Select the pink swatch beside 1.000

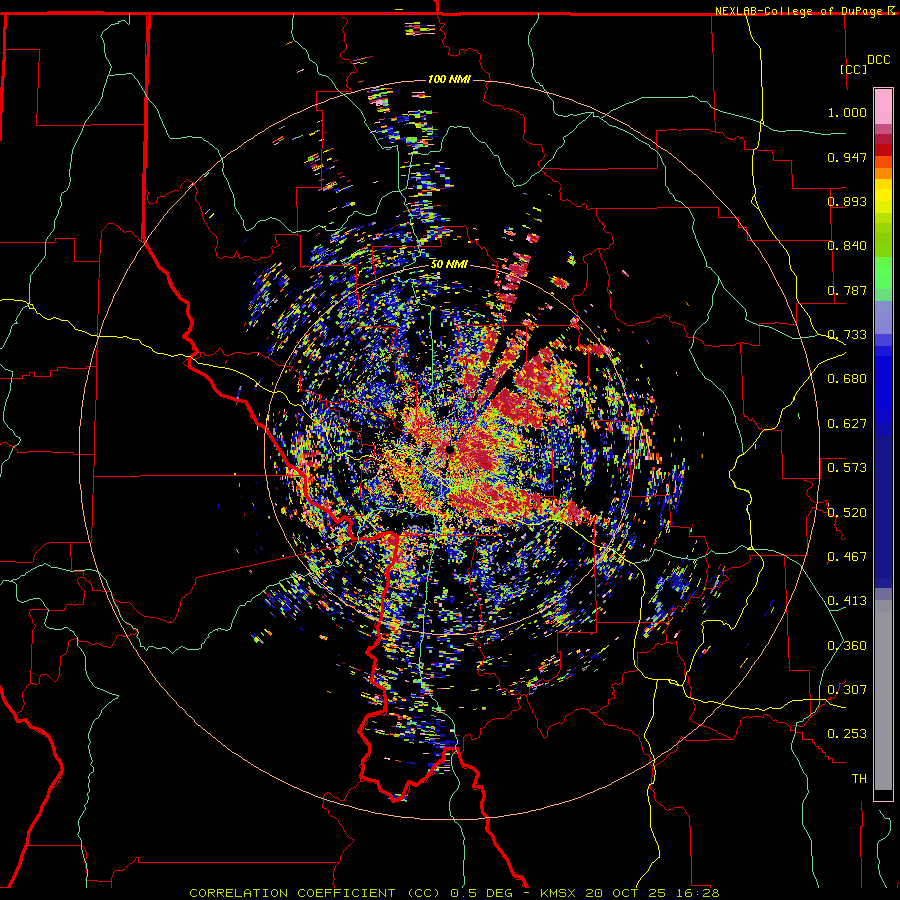883,107
